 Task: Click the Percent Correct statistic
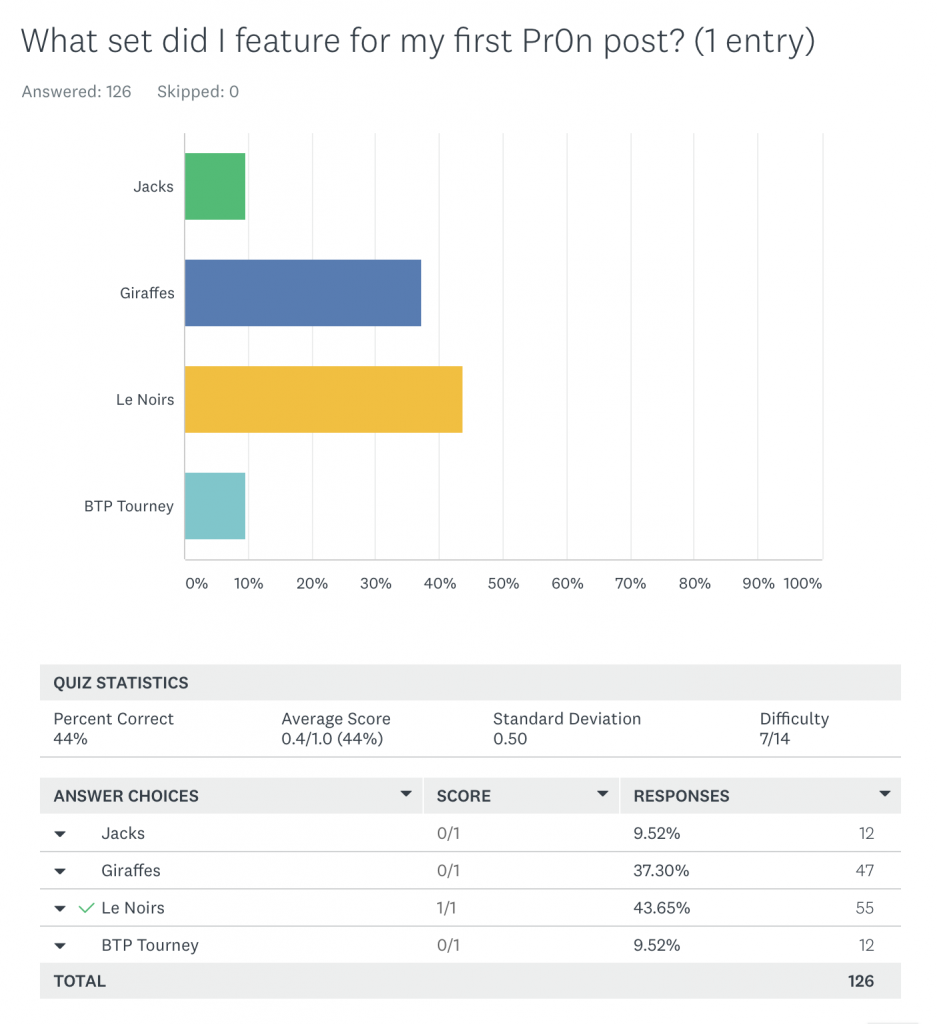tap(113, 719)
